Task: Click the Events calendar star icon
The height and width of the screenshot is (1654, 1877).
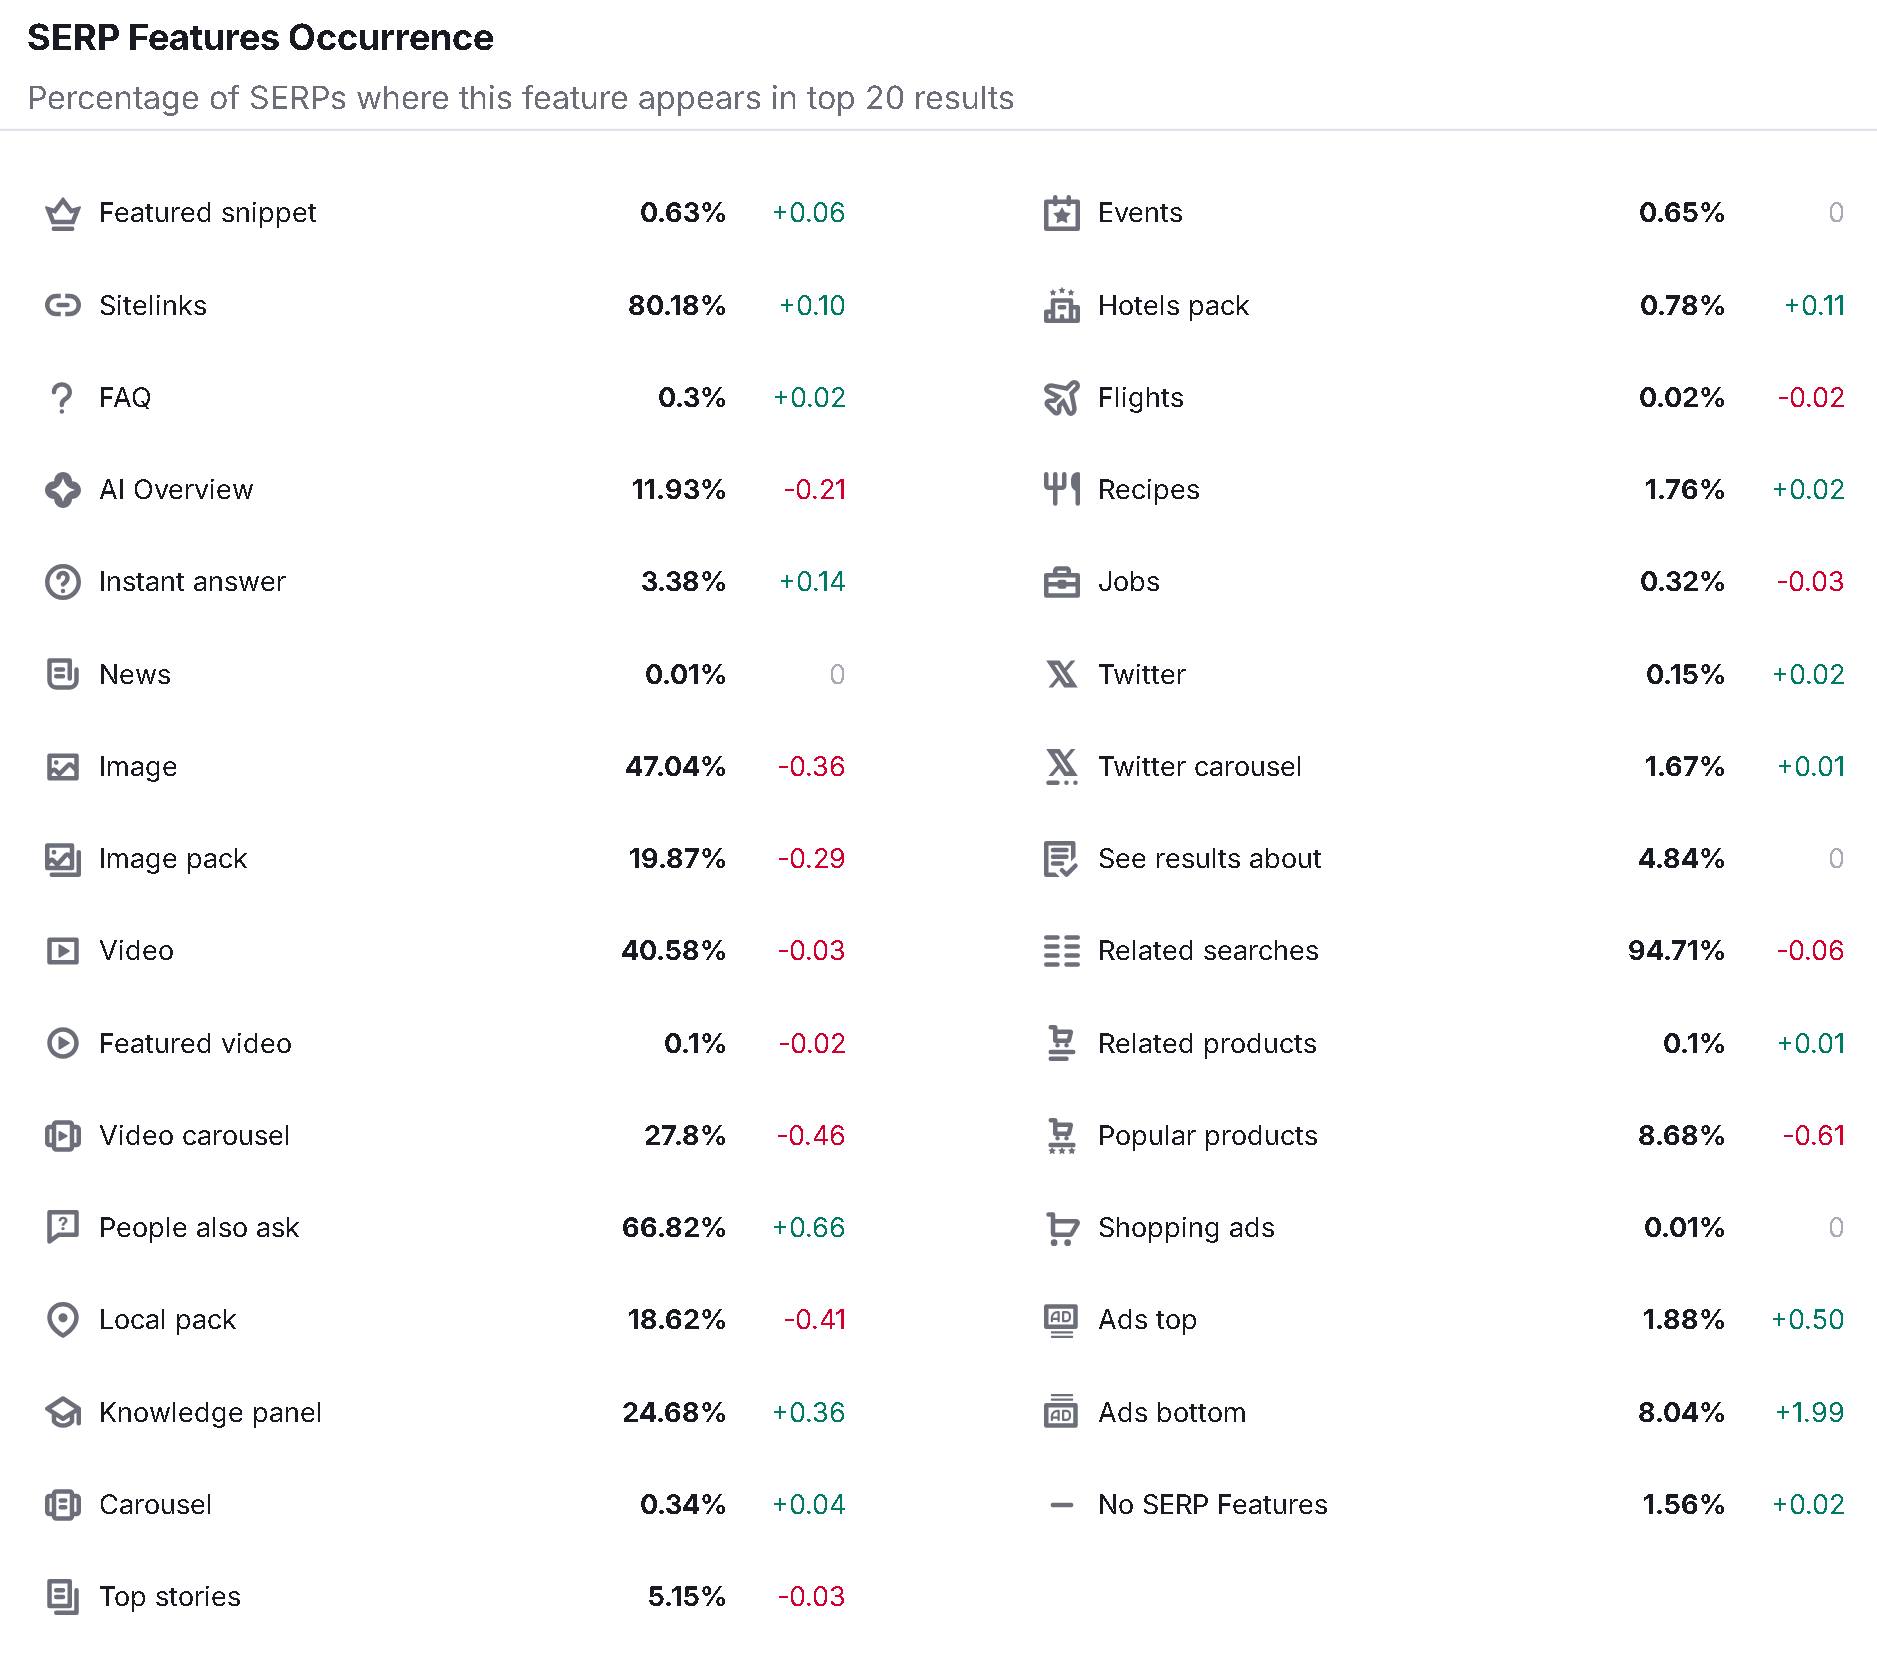Action: (x=1061, y=213)
